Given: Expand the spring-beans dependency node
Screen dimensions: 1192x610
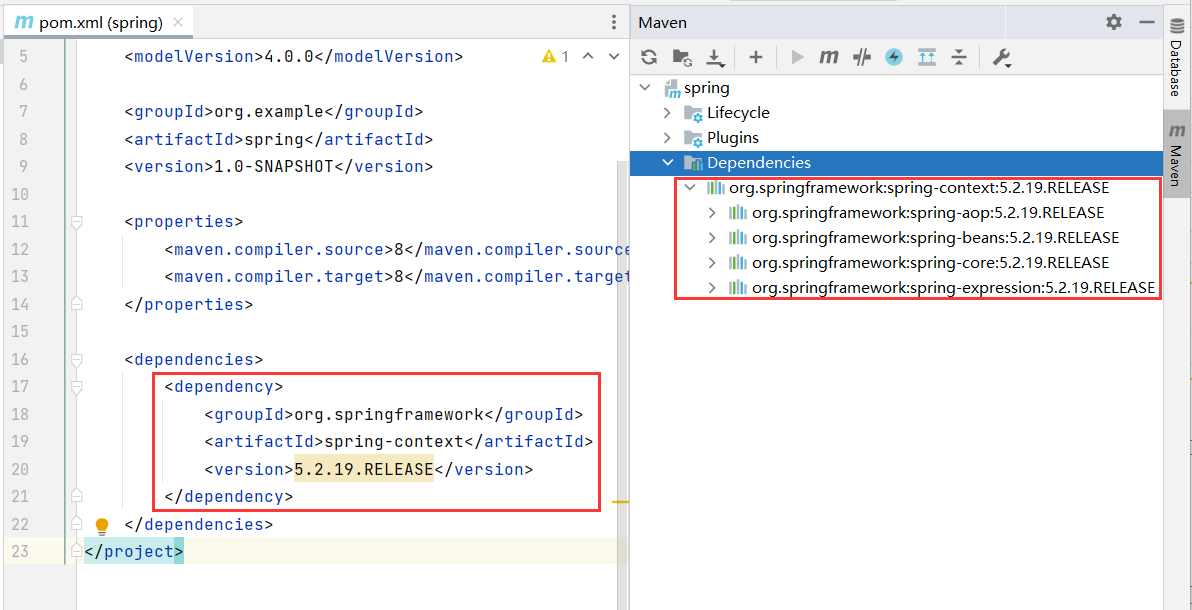Looking at the screenshot, I should point(712,238).
